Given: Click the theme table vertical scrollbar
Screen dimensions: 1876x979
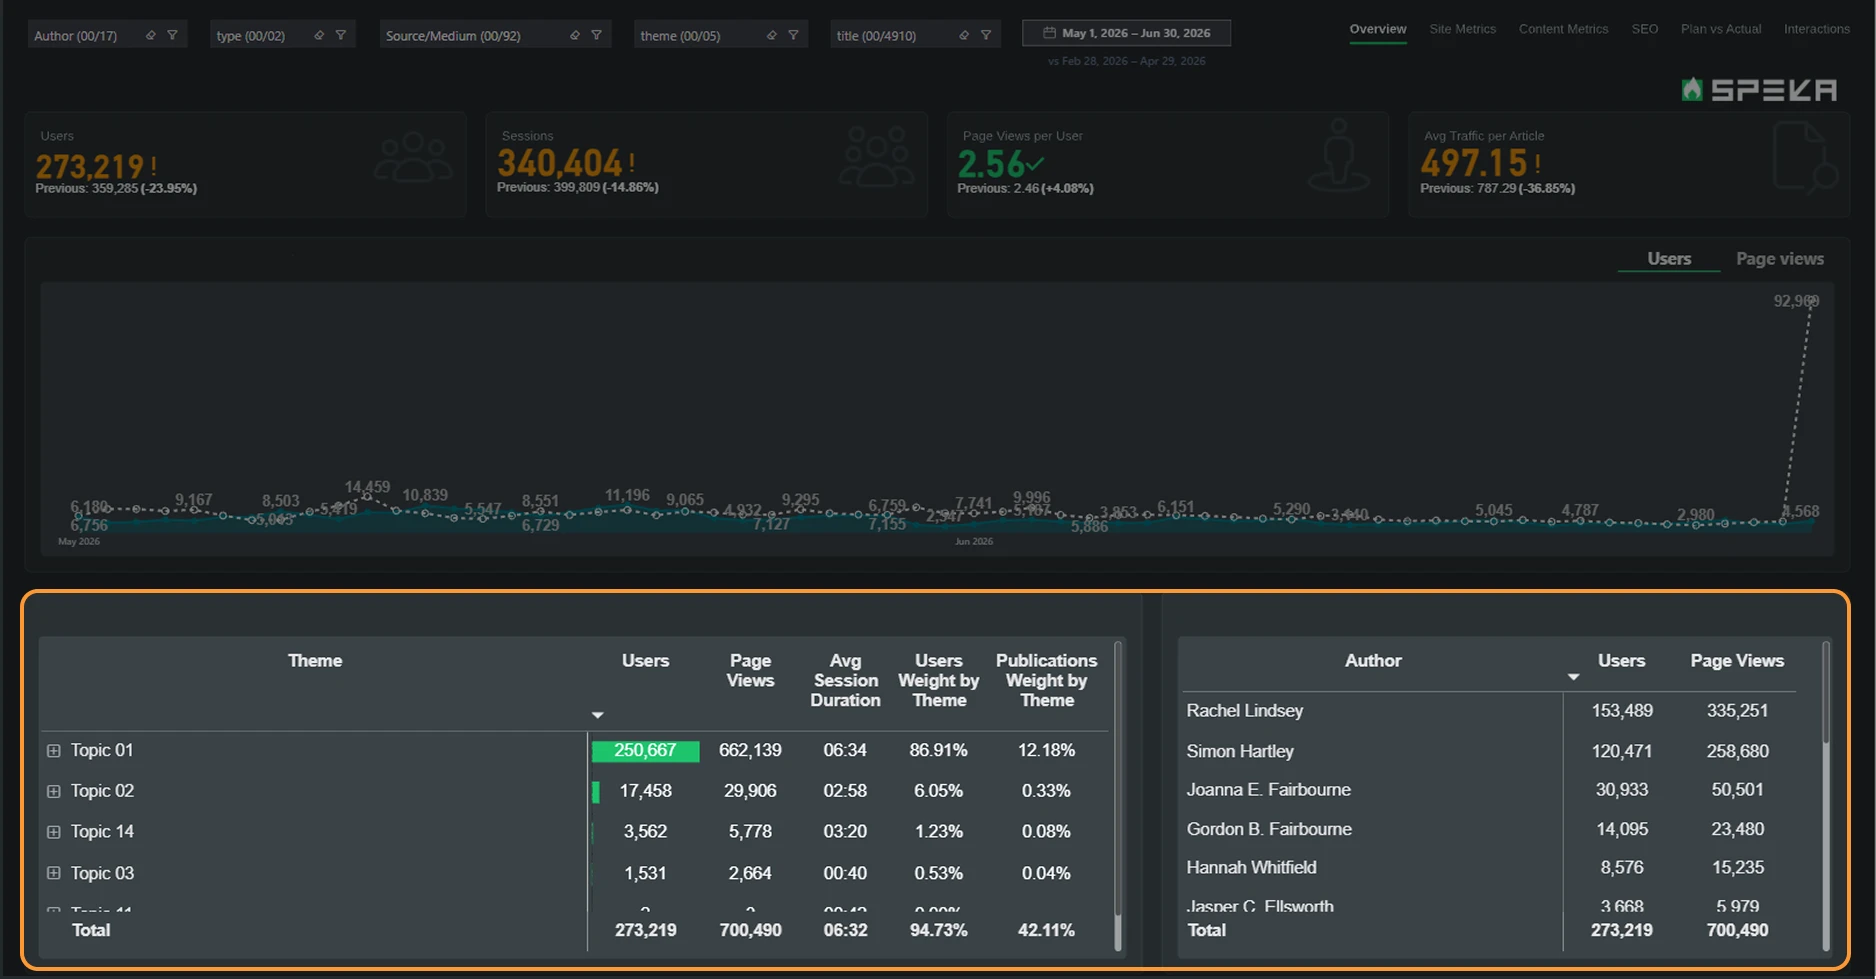Looking at the screenshot, I should [x=1118, y=795].
